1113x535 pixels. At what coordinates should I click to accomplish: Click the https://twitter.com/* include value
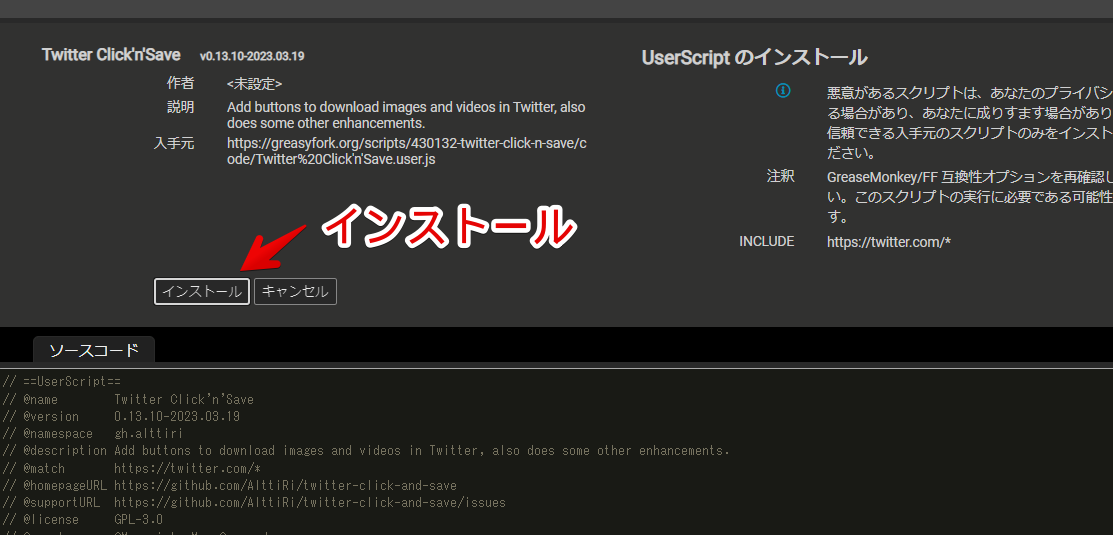889,242
